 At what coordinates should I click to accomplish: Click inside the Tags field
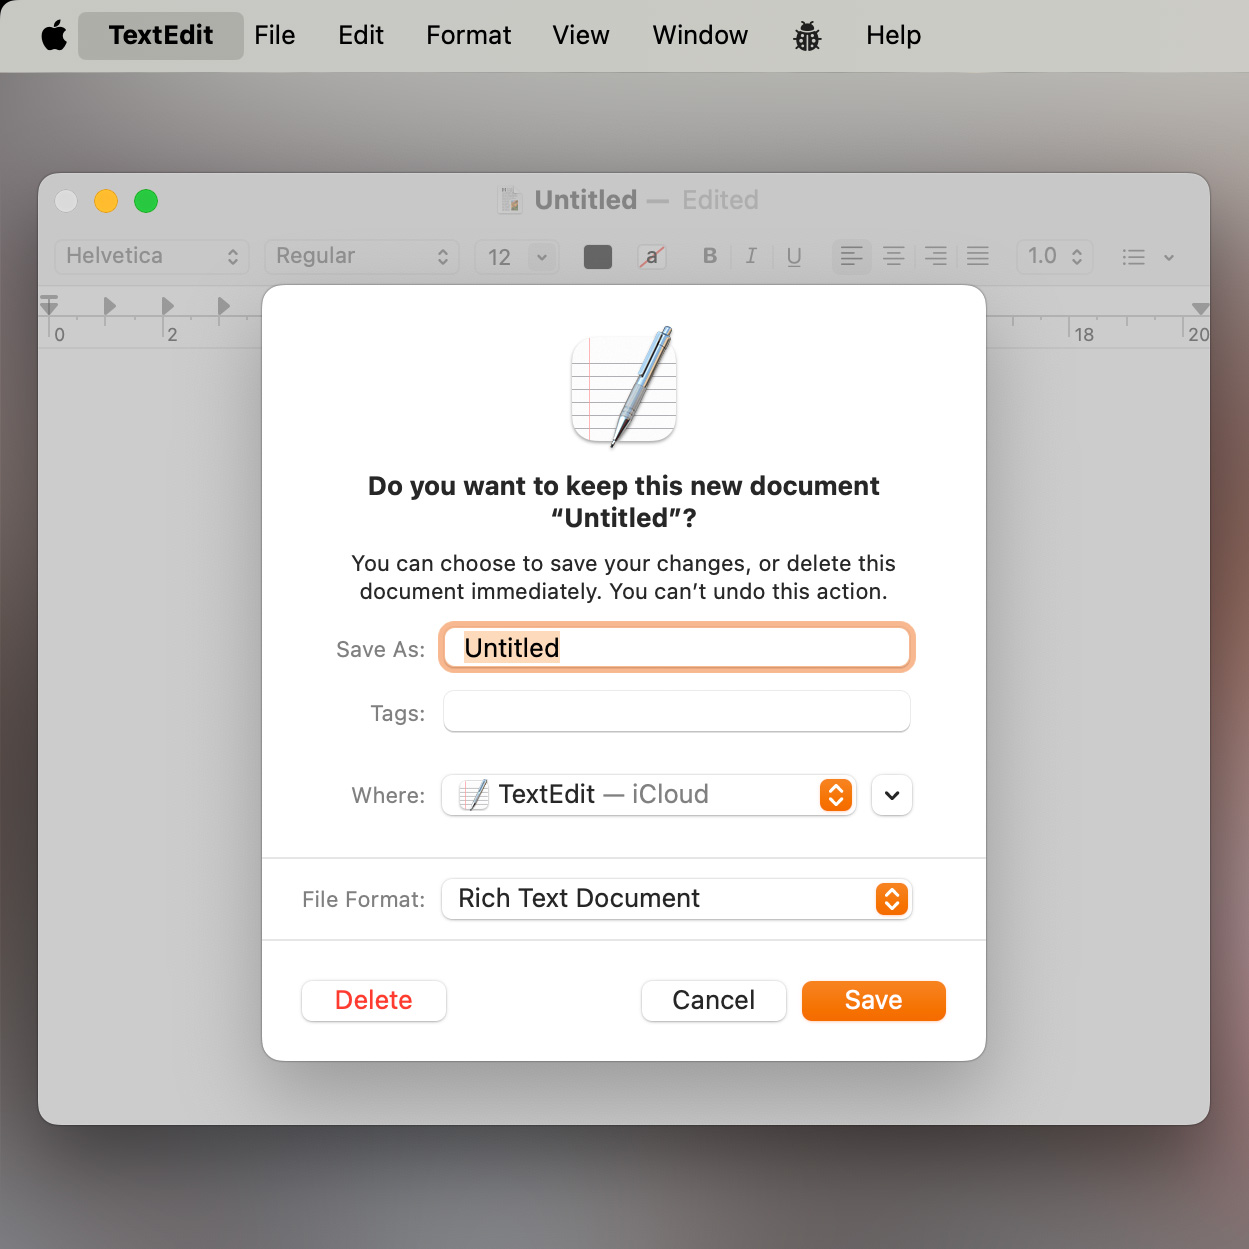pyautogui.click(x=676, y=711)
